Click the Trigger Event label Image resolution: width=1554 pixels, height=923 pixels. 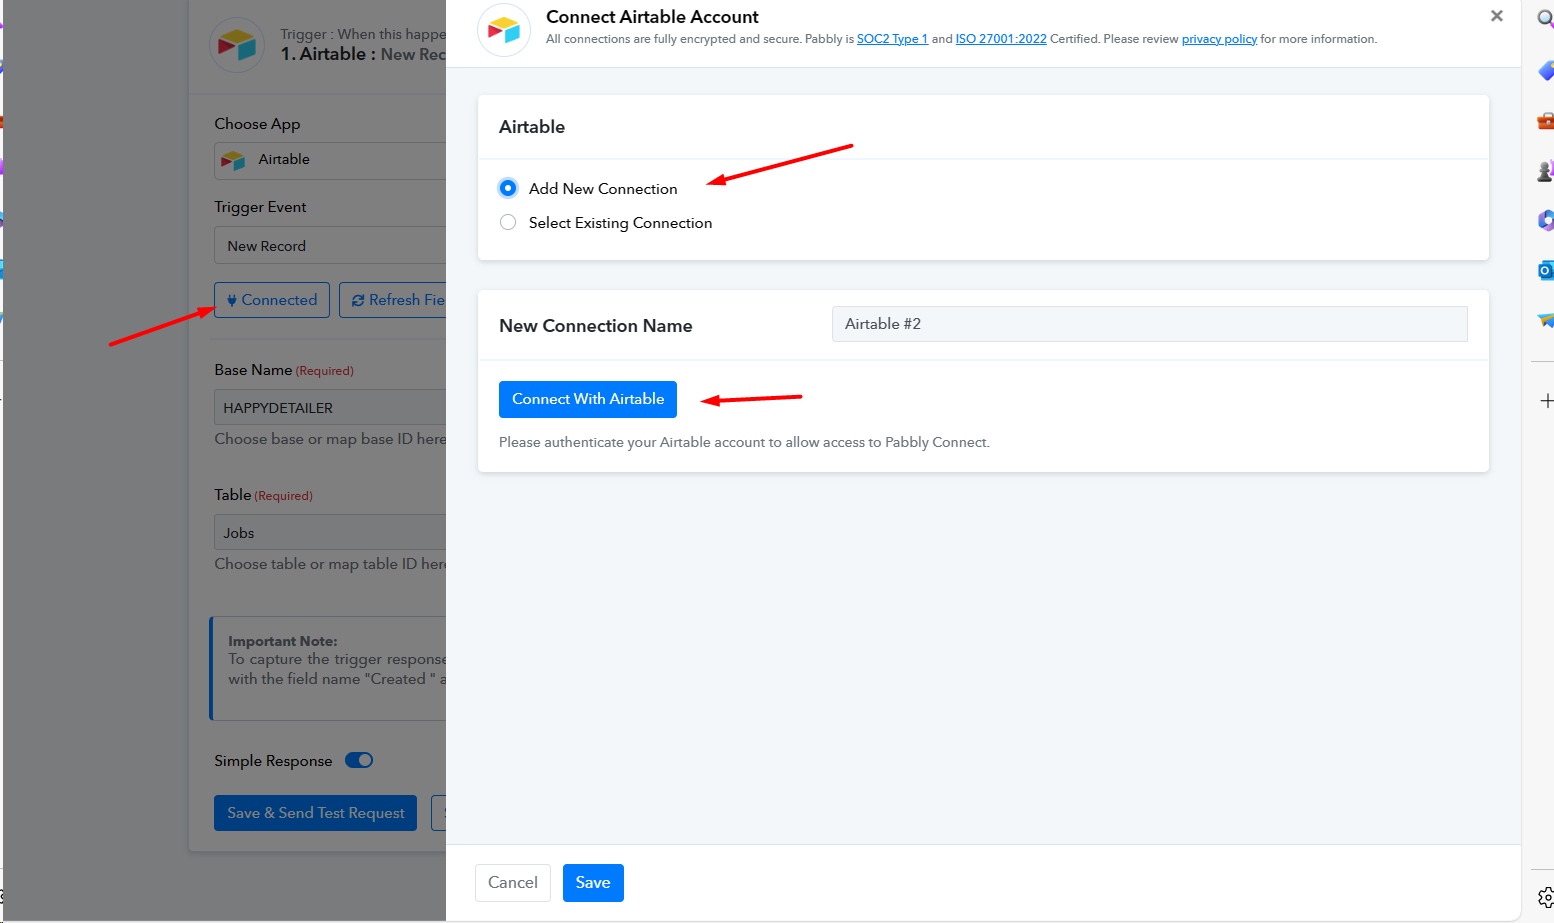click(260, 207)
